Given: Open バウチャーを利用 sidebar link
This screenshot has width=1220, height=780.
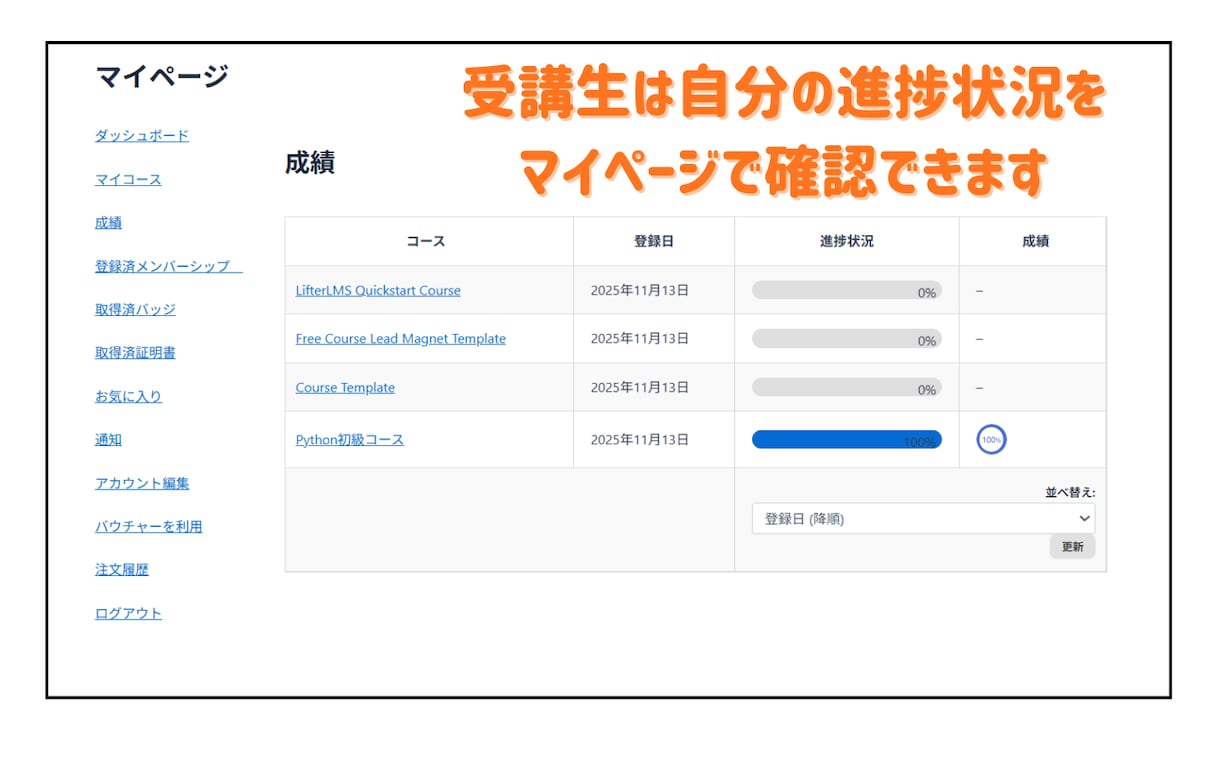Looking at the screenshot, I should point(149,526).
